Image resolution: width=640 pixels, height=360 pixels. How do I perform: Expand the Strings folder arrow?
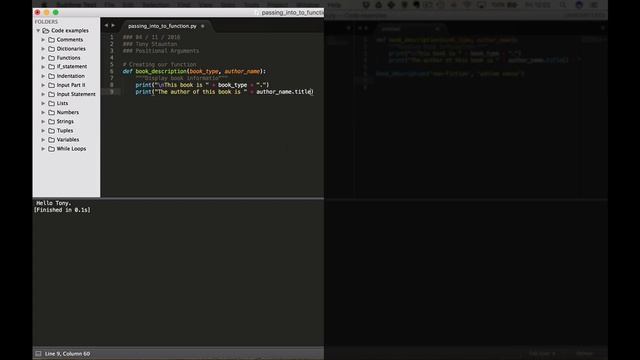coord(43,122)
